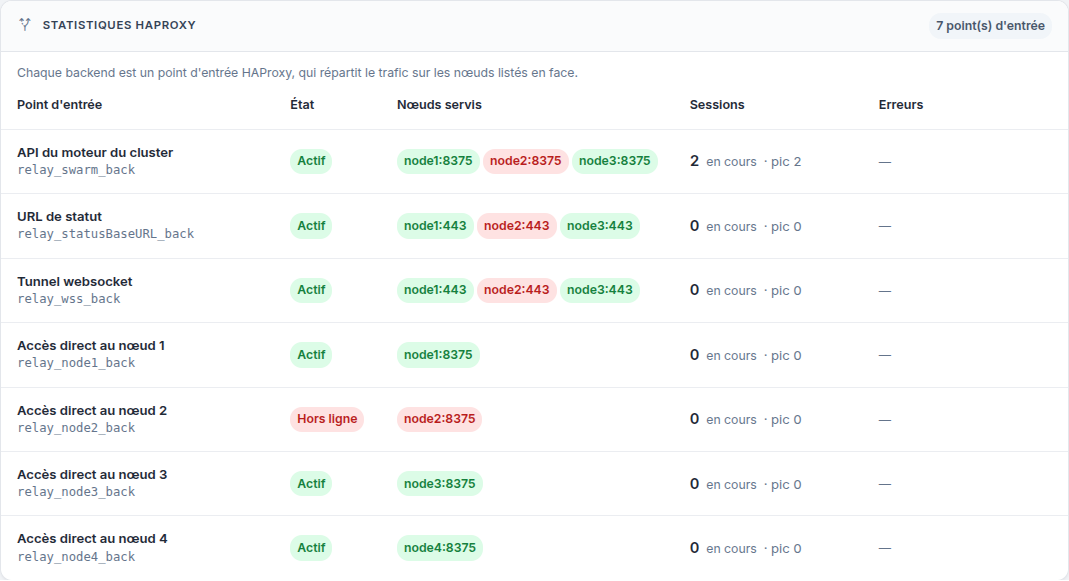Click the node4:8375 chip
Screen dimensions: 1069x581
coord(439,548)
